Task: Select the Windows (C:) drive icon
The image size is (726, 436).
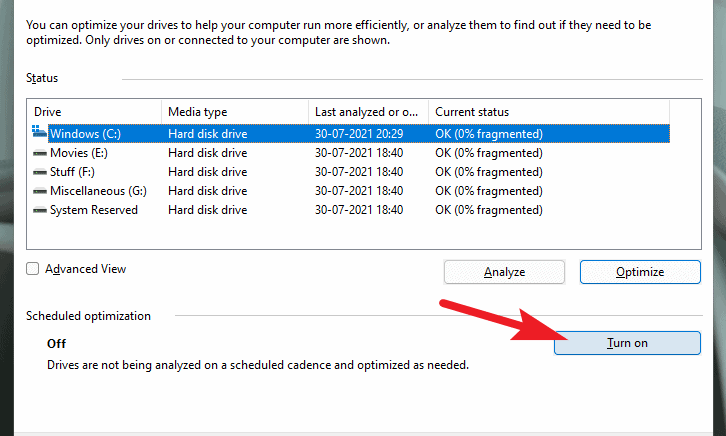Action: pyautogui.click(x=39, y=131)
